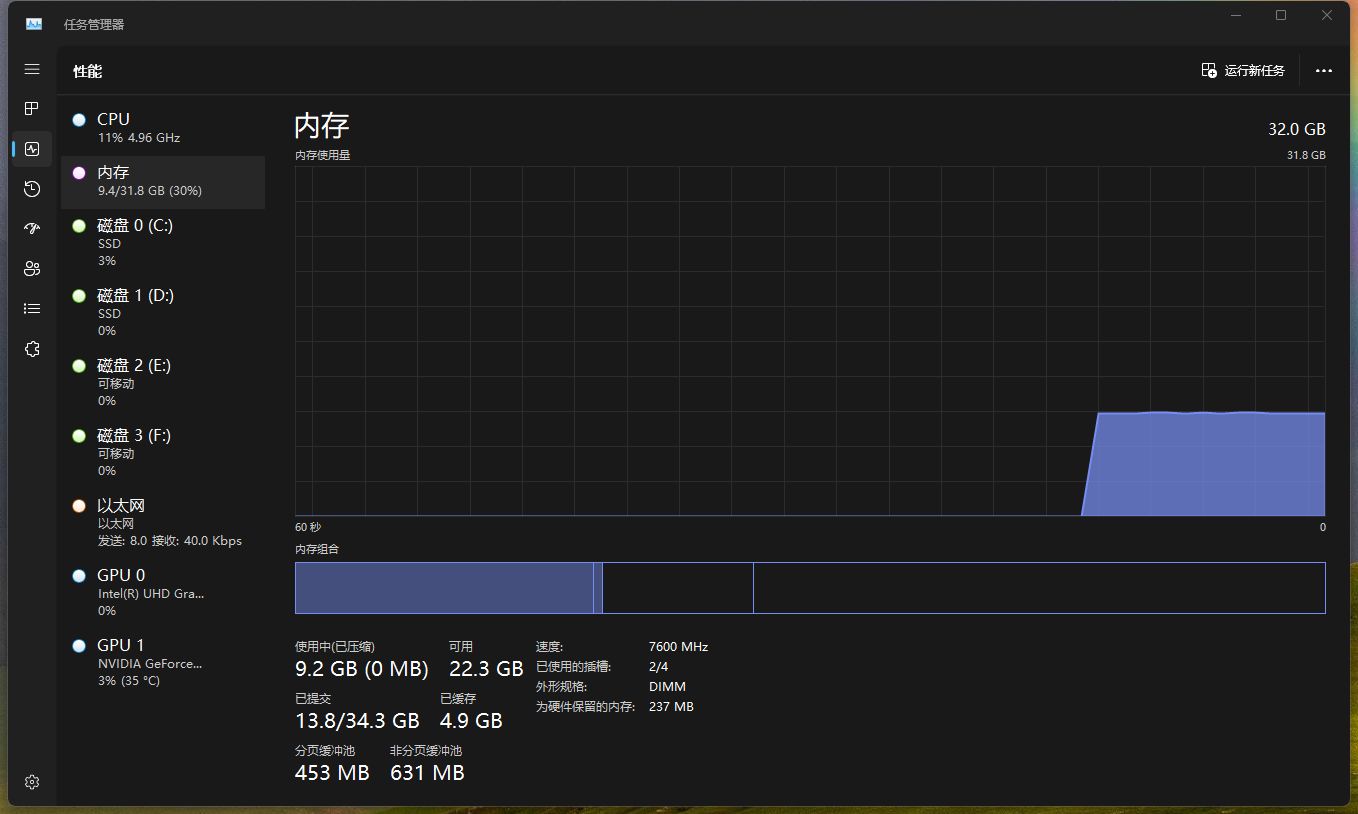Open the hamburger navigation menu
The height and width of the screenshot is (814, 1358).
[x=32, y=69]
